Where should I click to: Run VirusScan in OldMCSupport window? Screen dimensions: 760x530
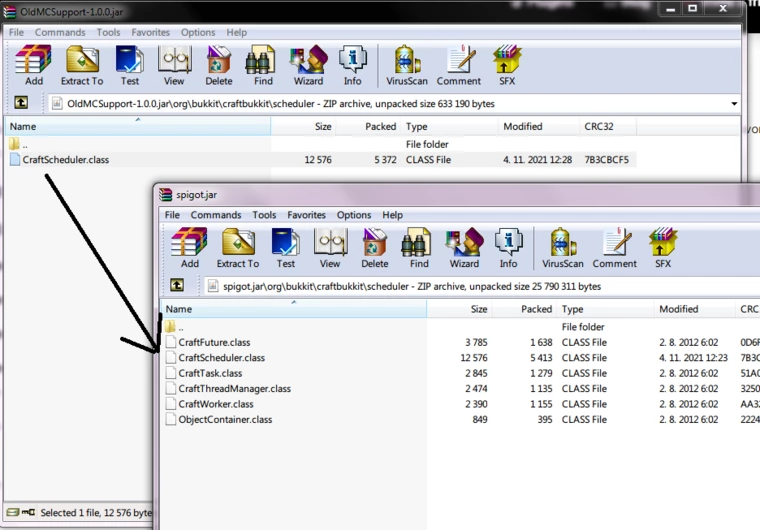point(407,65)
